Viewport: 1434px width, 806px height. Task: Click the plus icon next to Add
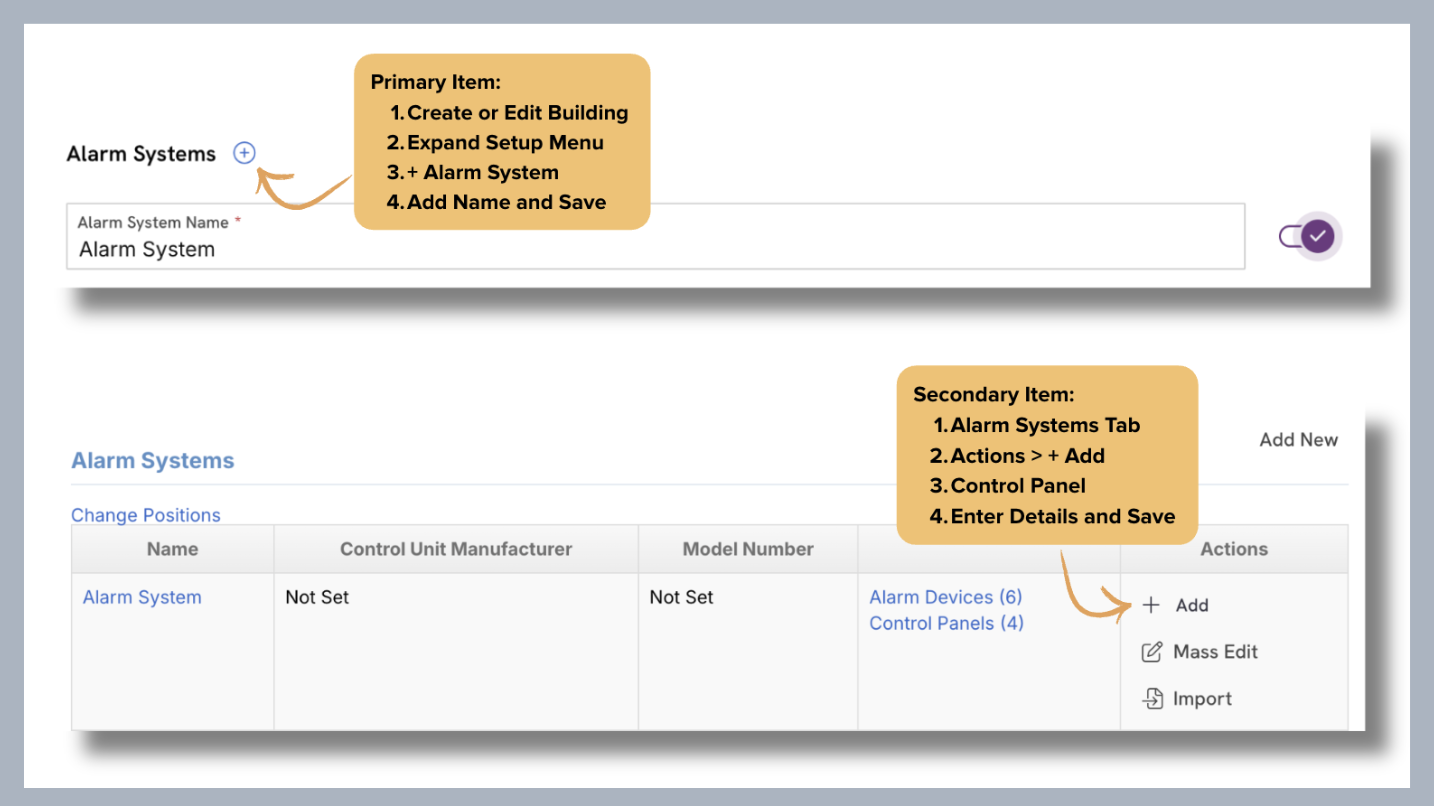[x=1151, y=605]
